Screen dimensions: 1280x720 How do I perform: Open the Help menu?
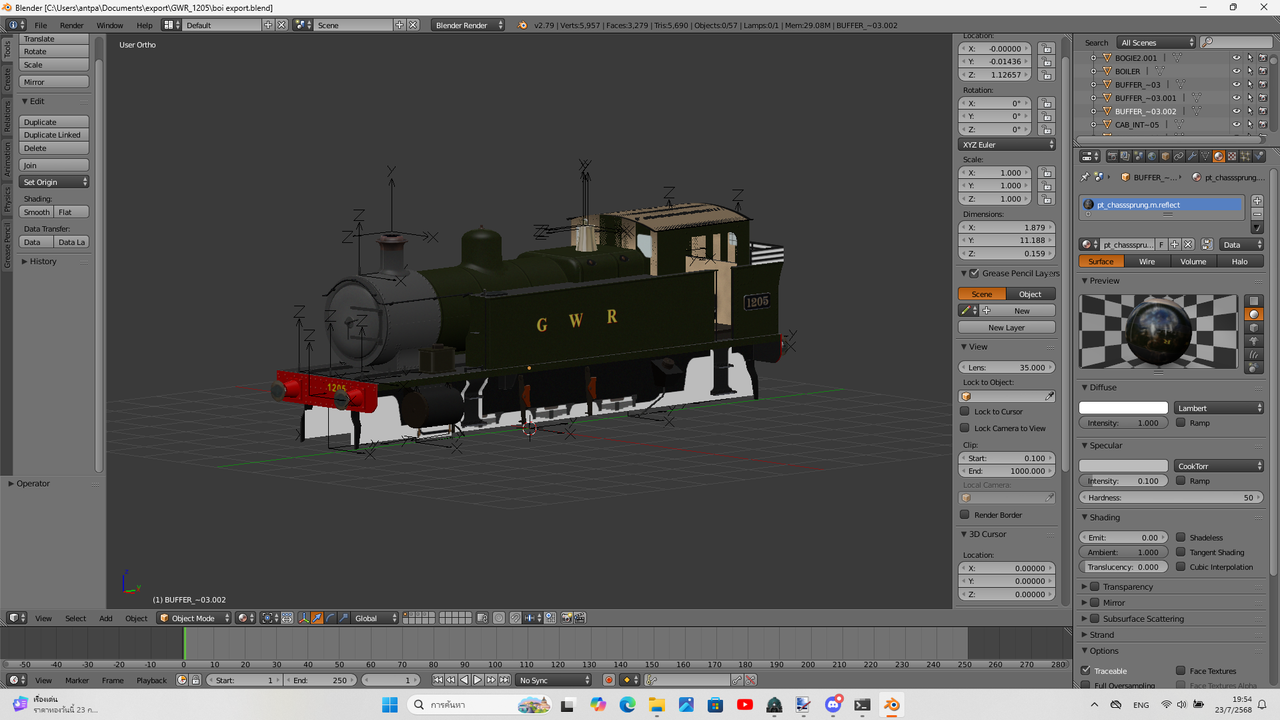(145, 25)
